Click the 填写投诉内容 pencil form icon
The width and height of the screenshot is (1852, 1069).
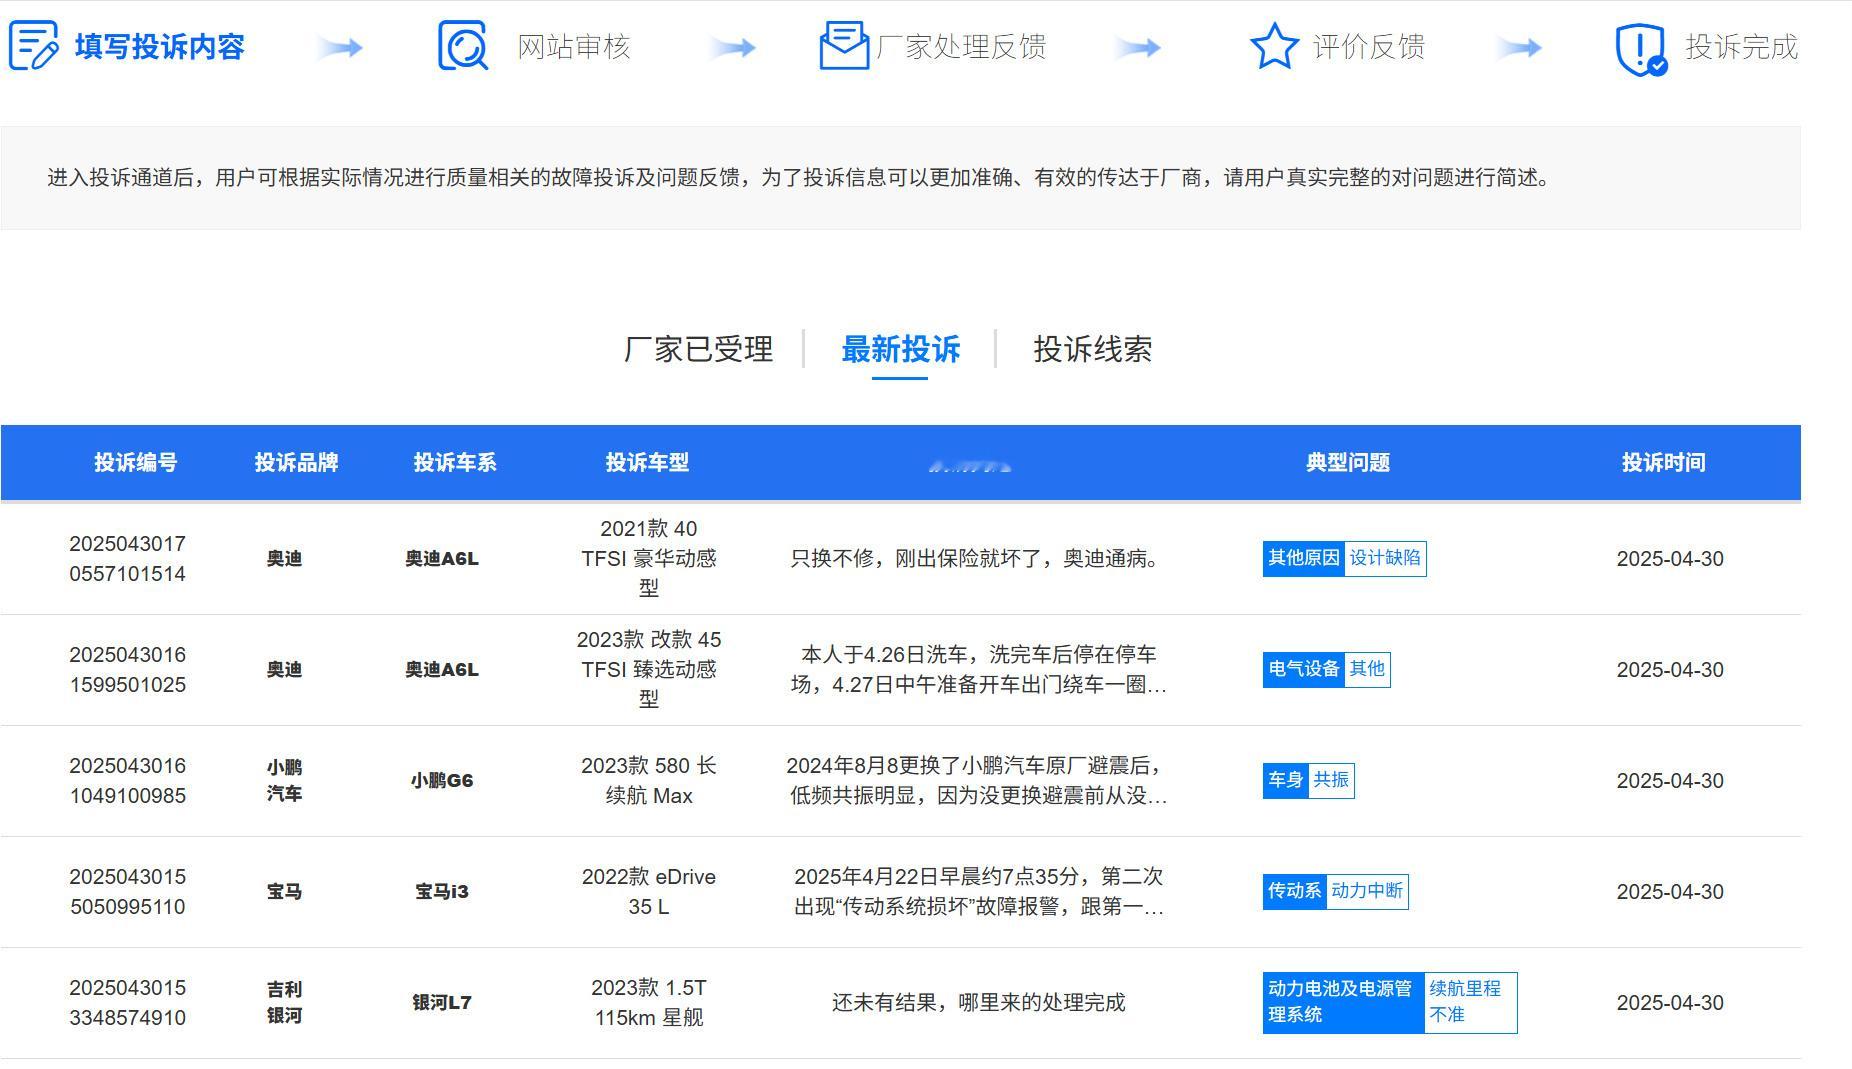pyautogui.click(x=33, y=46)
